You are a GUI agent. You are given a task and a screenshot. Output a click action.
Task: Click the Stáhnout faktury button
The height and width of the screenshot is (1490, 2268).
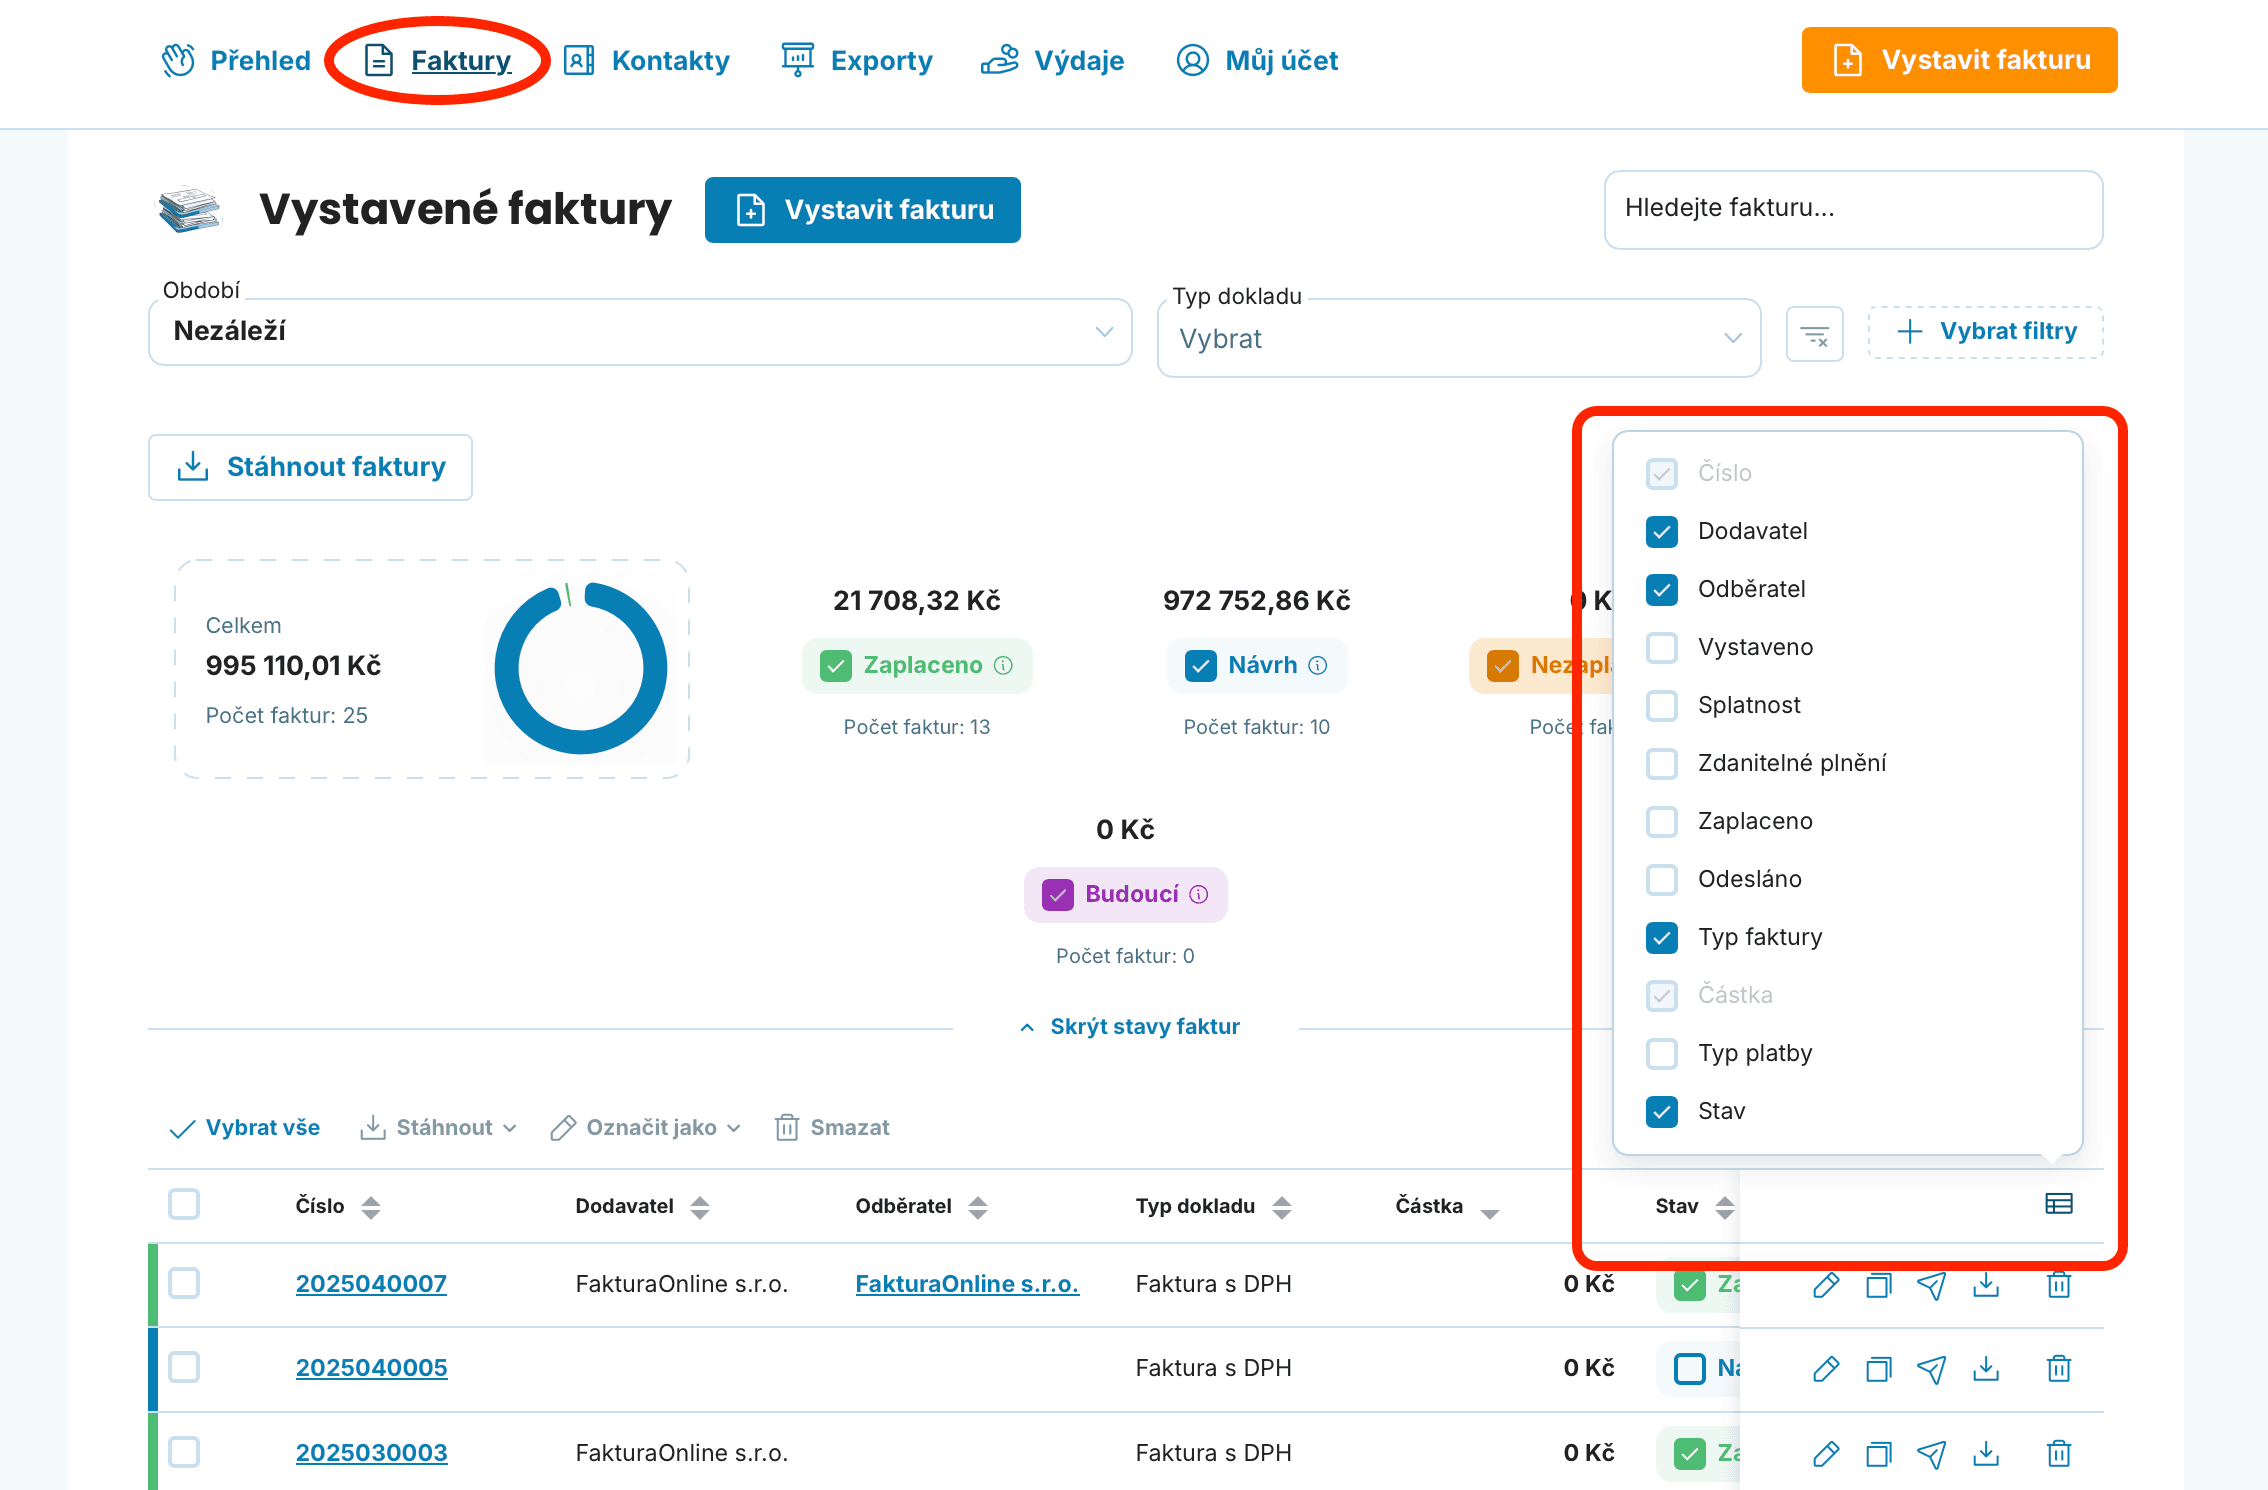pyautogui.click(x=310, y=467)
